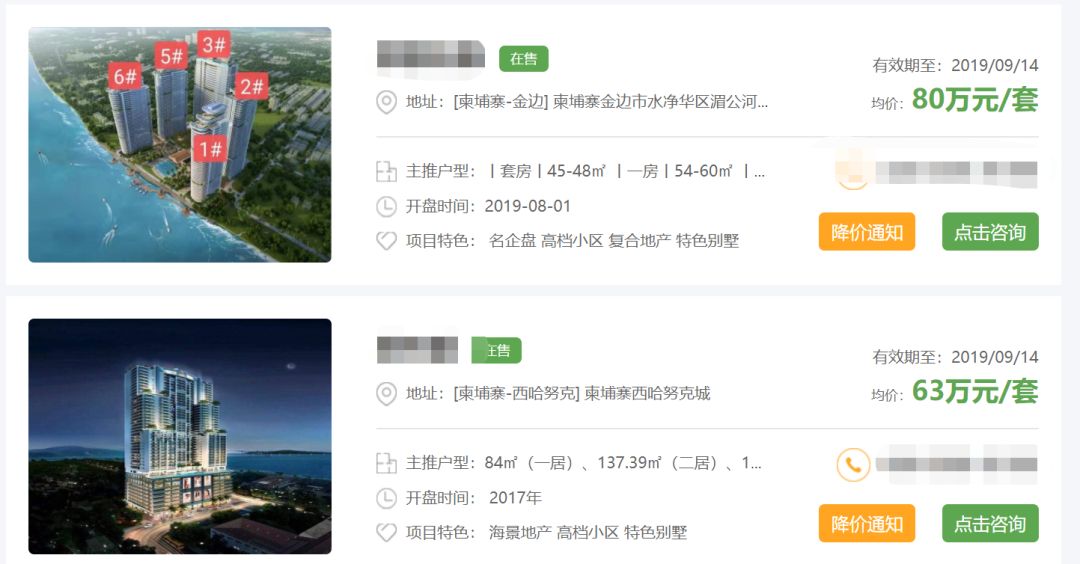Click clock icon beside 2017年 opening time
Viewport: 1080px width, 564px height.
pos(386,498)
